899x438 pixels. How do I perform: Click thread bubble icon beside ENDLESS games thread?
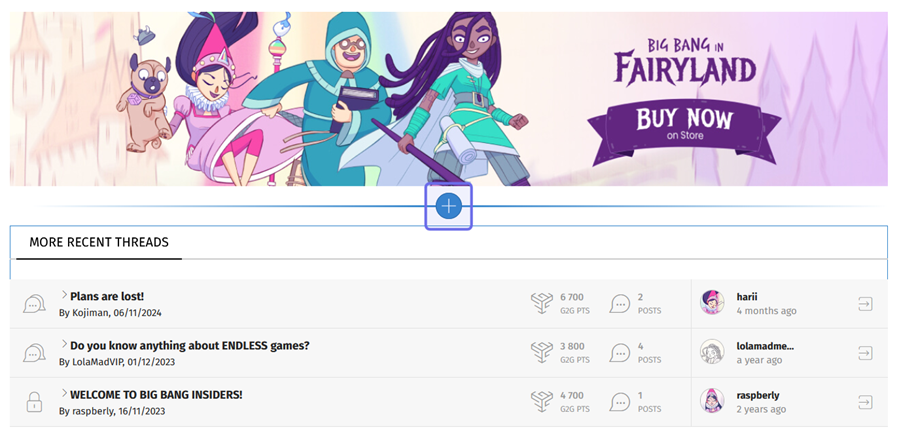click(34, 353)
